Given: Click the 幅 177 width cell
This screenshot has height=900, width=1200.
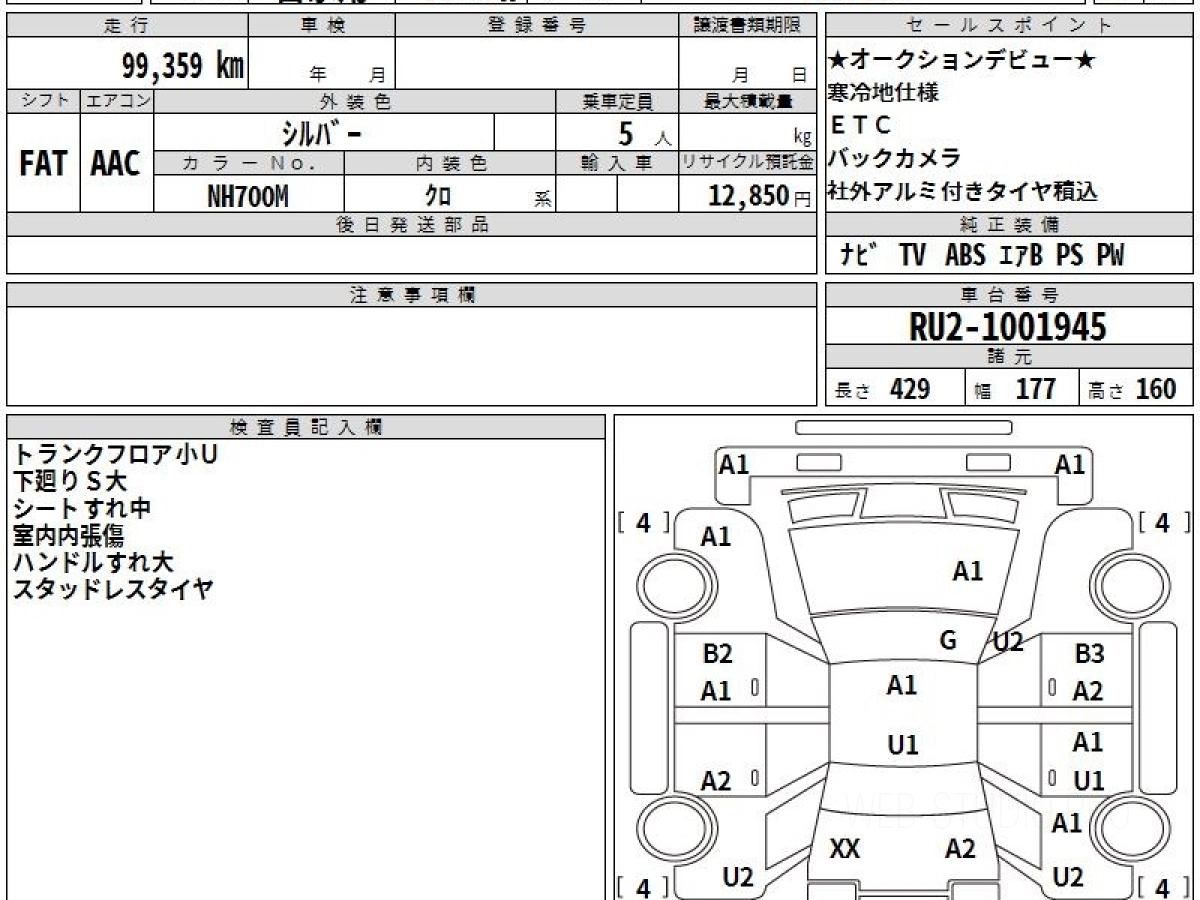Looking at the screenshot, I should tap(1022, 389).
